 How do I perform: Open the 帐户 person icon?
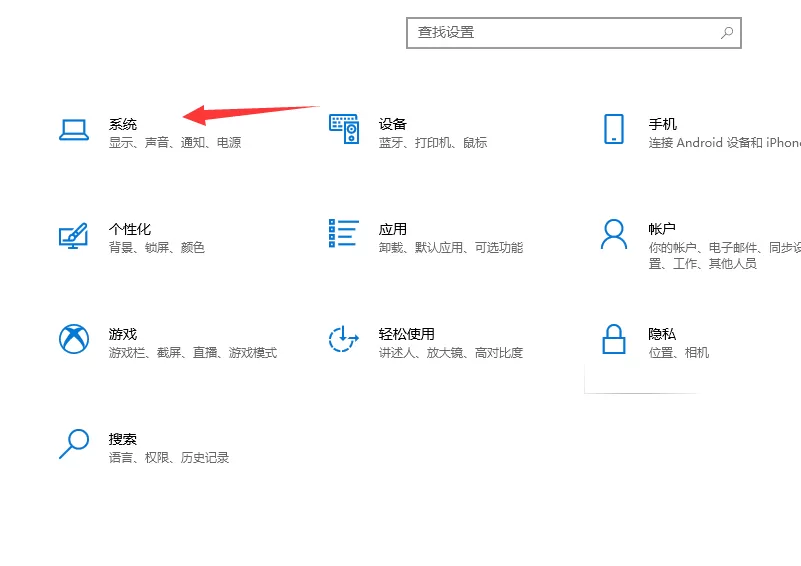pos(614,234)
